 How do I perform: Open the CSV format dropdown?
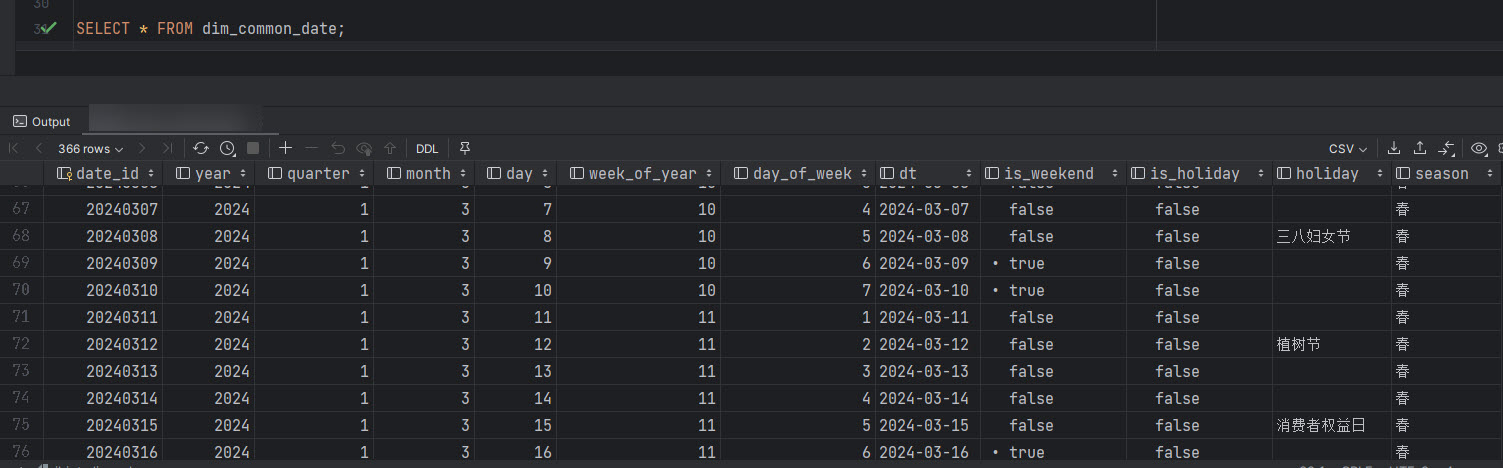[x=1349, y=148]
